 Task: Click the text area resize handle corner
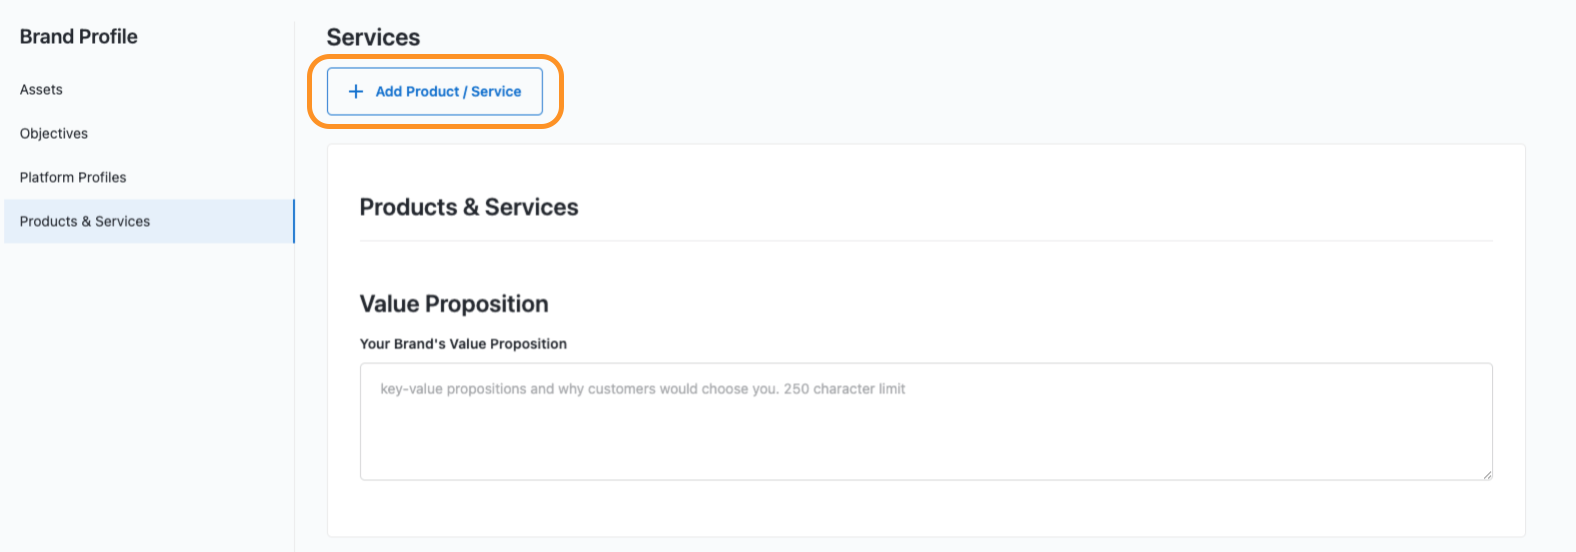(1487, 475)
